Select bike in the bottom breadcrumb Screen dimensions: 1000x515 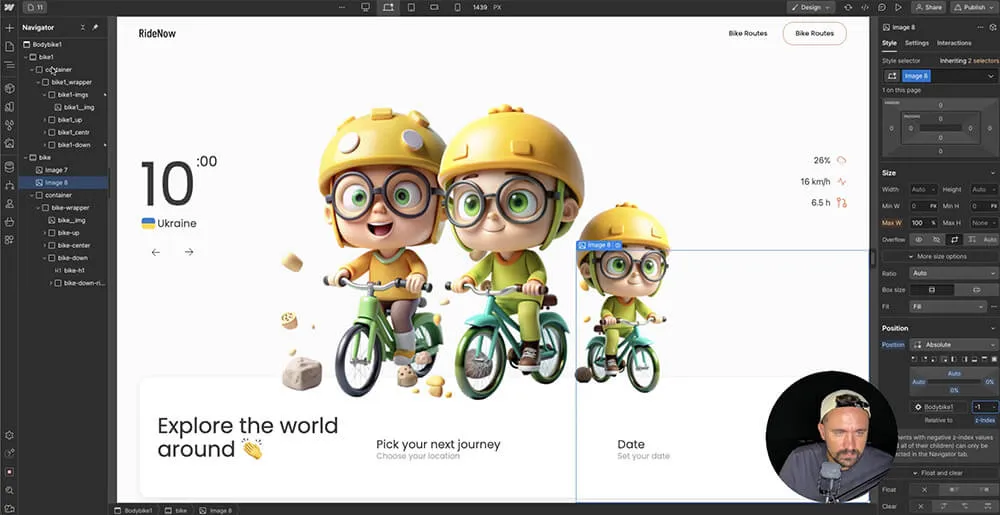point(177,511)
